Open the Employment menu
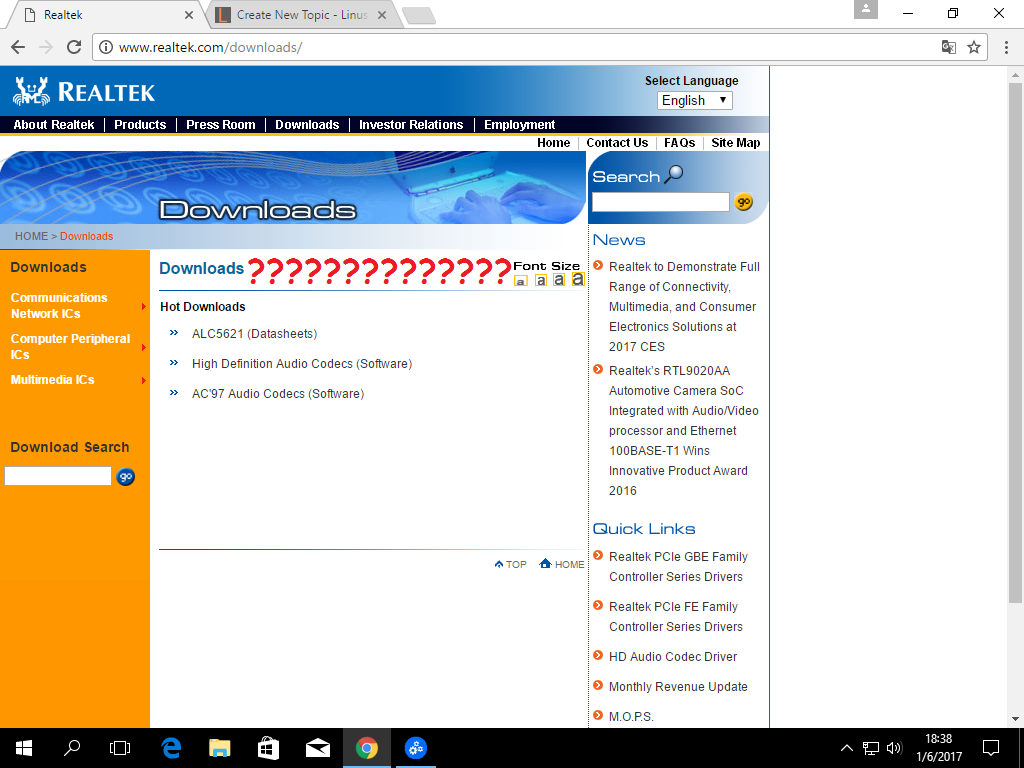The width and height of the screenshot is (1024, 768). pyautogui.click(x=519, y=125)
